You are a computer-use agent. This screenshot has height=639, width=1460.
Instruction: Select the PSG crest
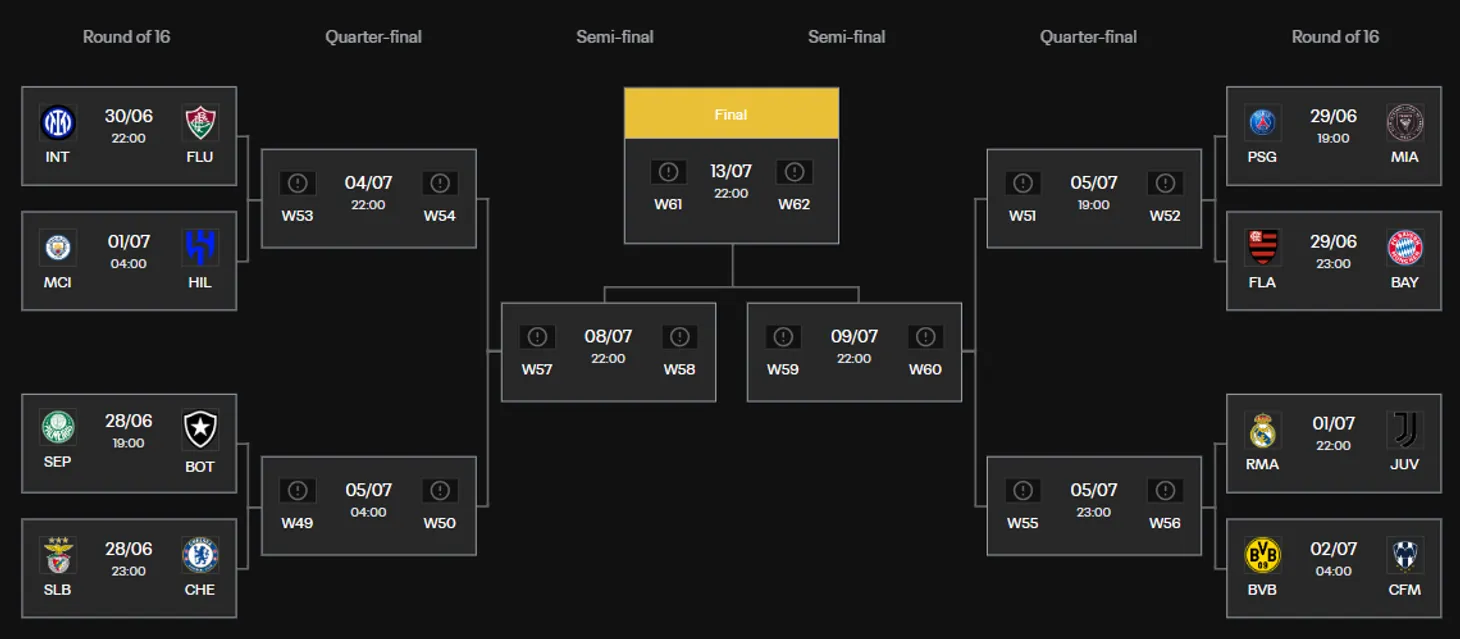click(1262, 123)
